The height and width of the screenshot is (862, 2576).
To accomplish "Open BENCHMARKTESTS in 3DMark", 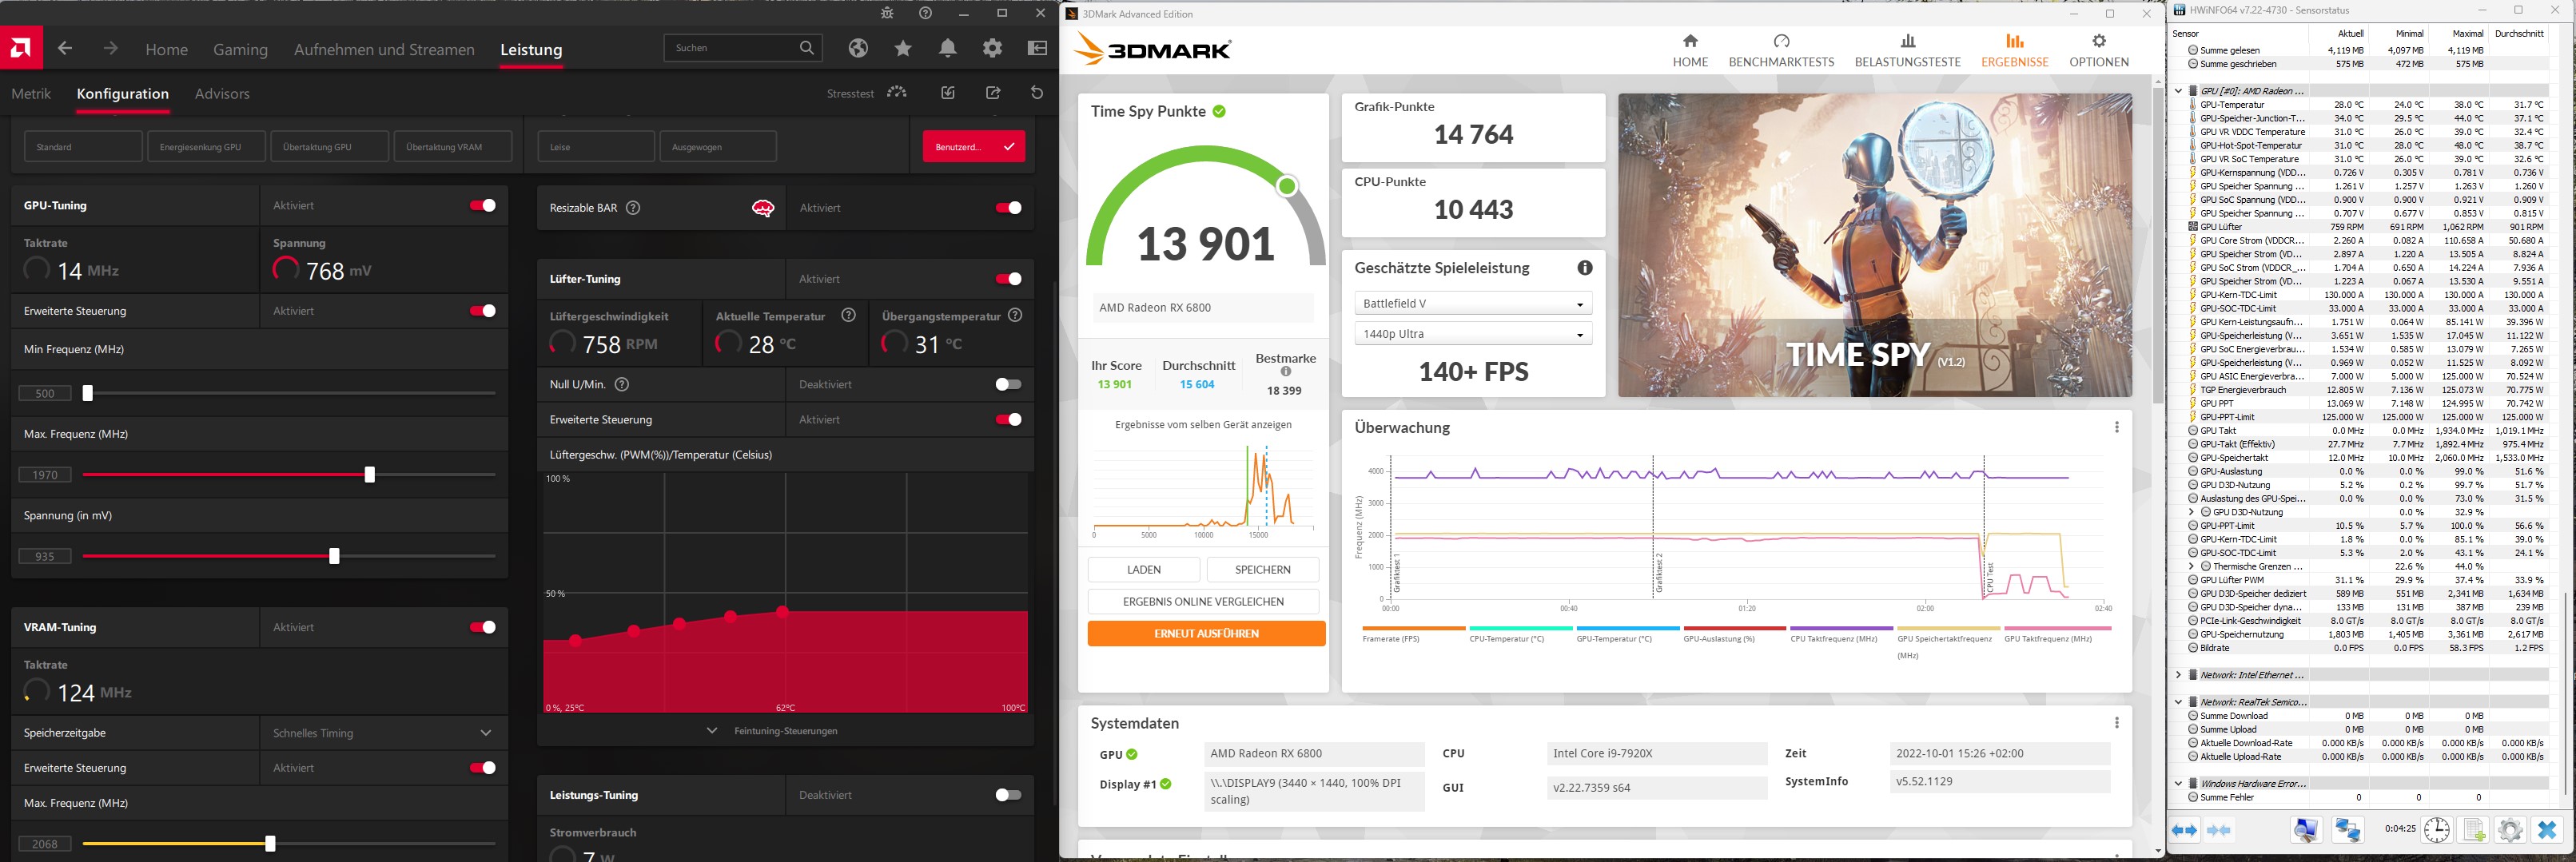I will [1781, 51].
